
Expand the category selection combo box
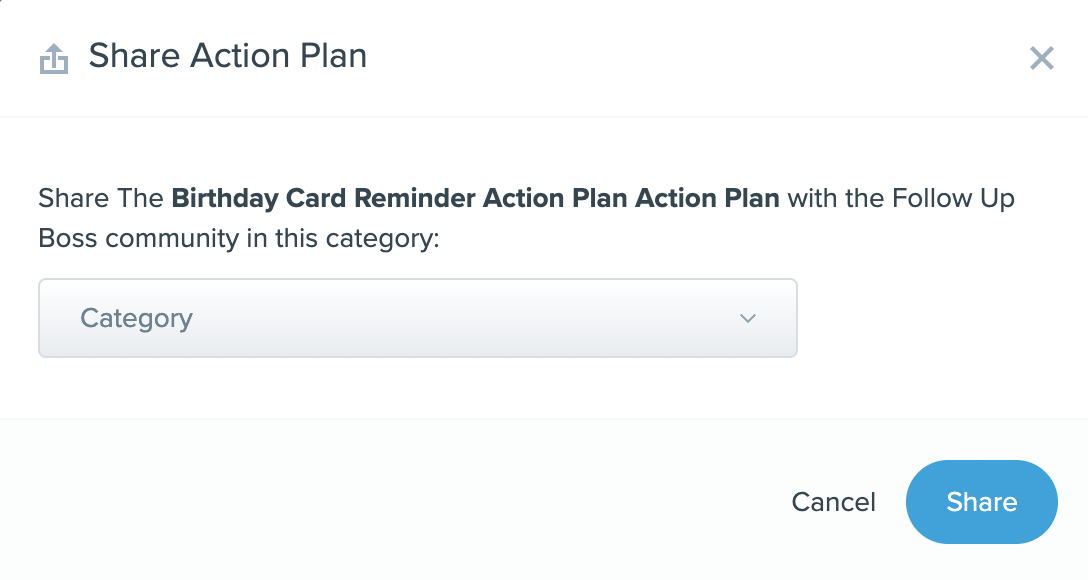pyautogui.click(x=418, y=318)
